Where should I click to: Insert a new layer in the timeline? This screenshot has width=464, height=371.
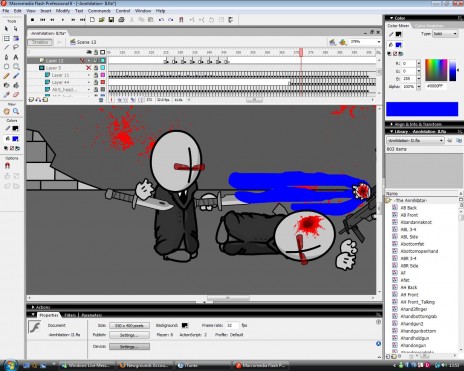coord(31,100)
